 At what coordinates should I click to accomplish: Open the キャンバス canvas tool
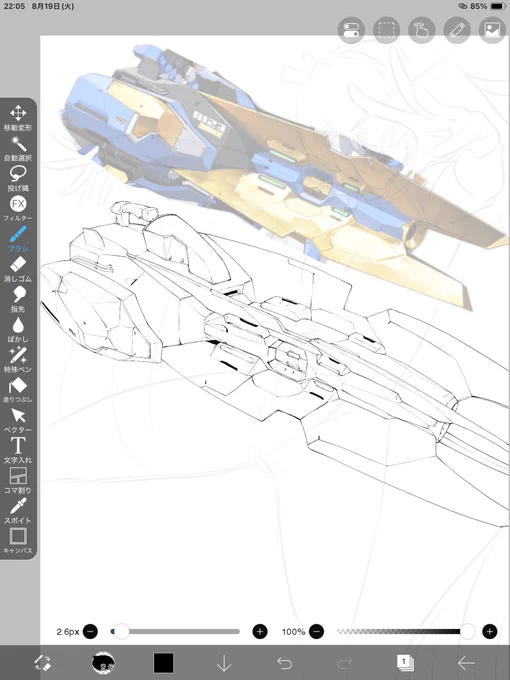18,541
